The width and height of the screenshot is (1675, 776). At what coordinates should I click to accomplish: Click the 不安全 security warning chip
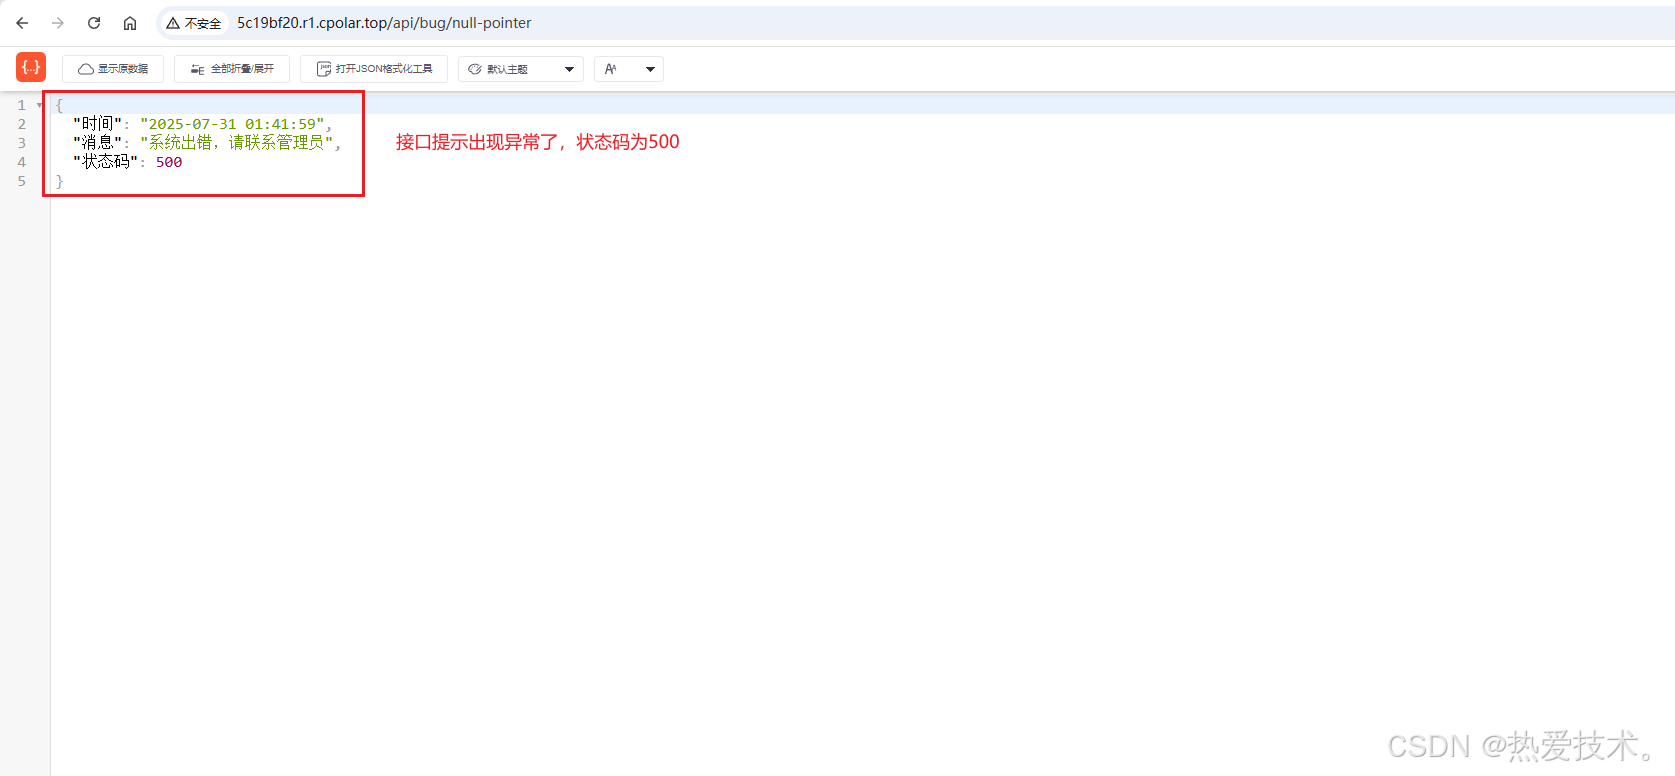click(x=194, y=23)
